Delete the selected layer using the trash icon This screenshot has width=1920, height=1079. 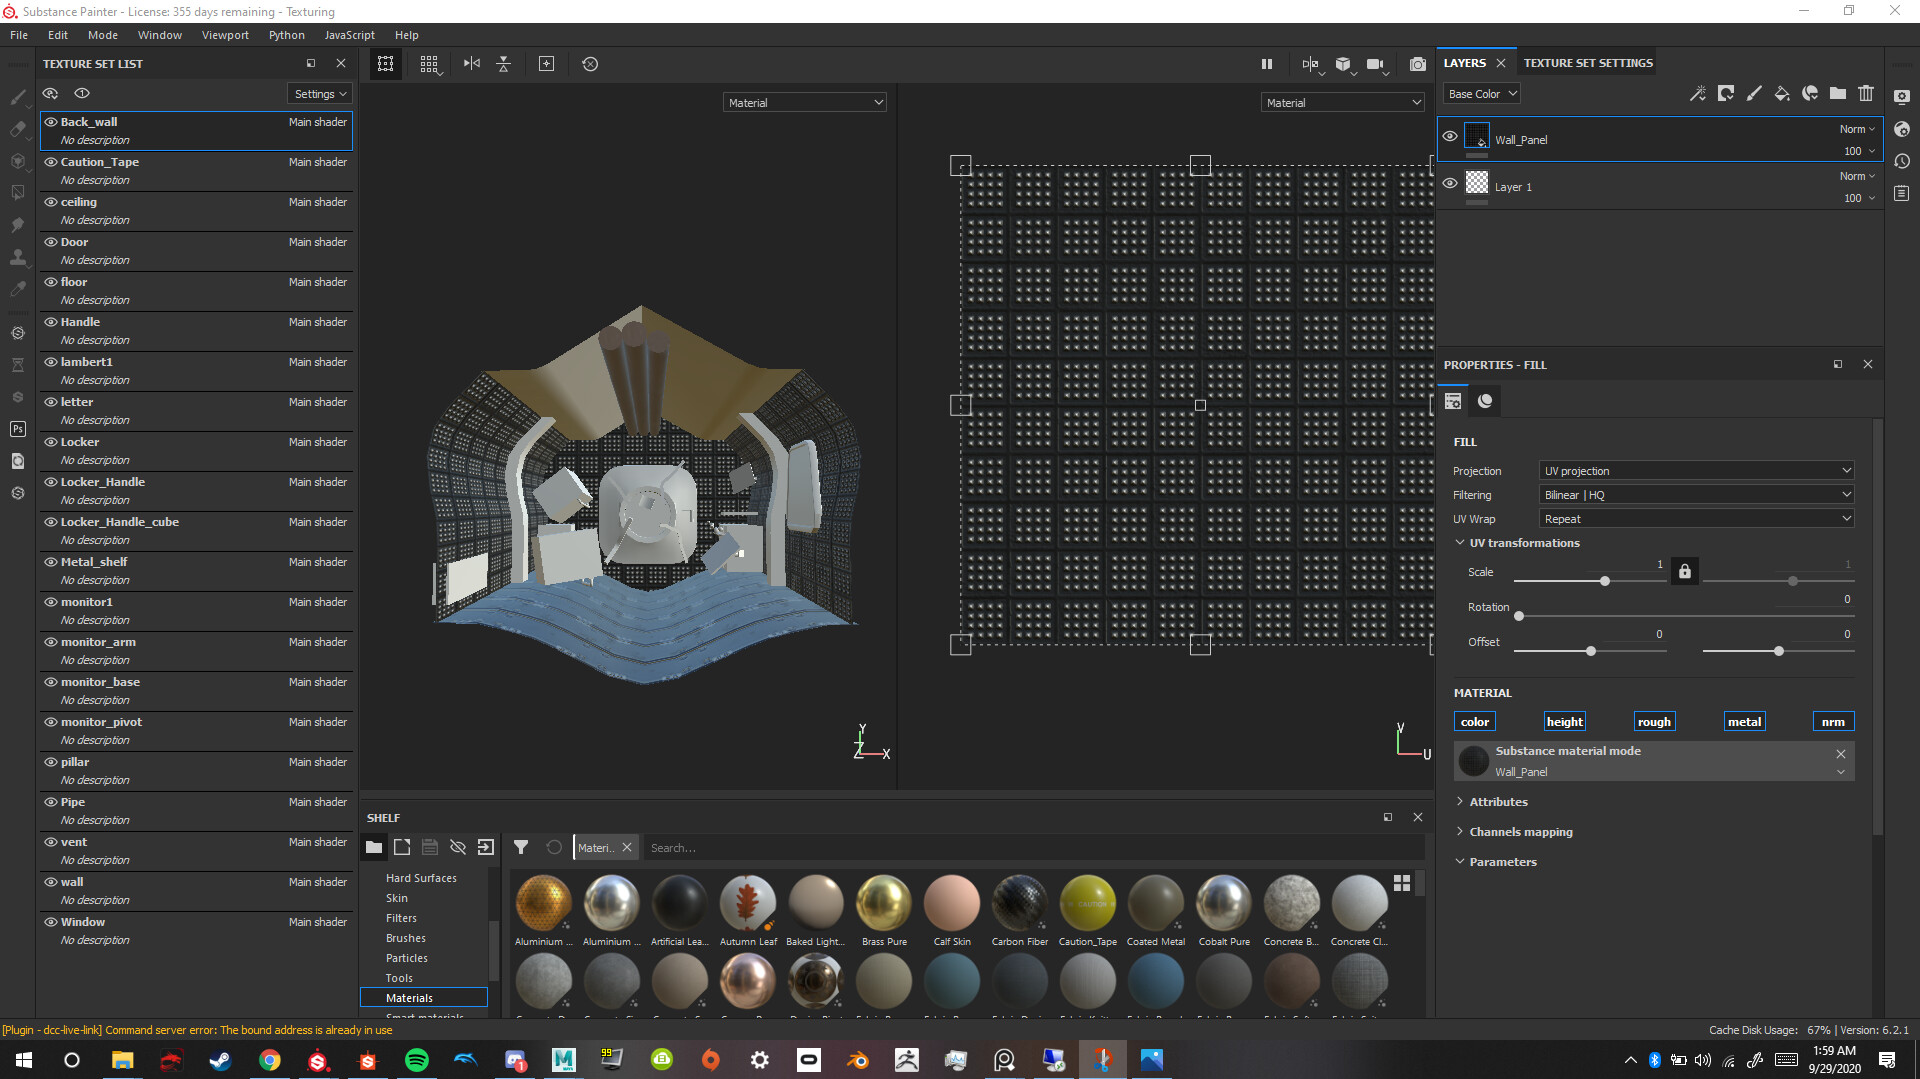(1866, 93)
